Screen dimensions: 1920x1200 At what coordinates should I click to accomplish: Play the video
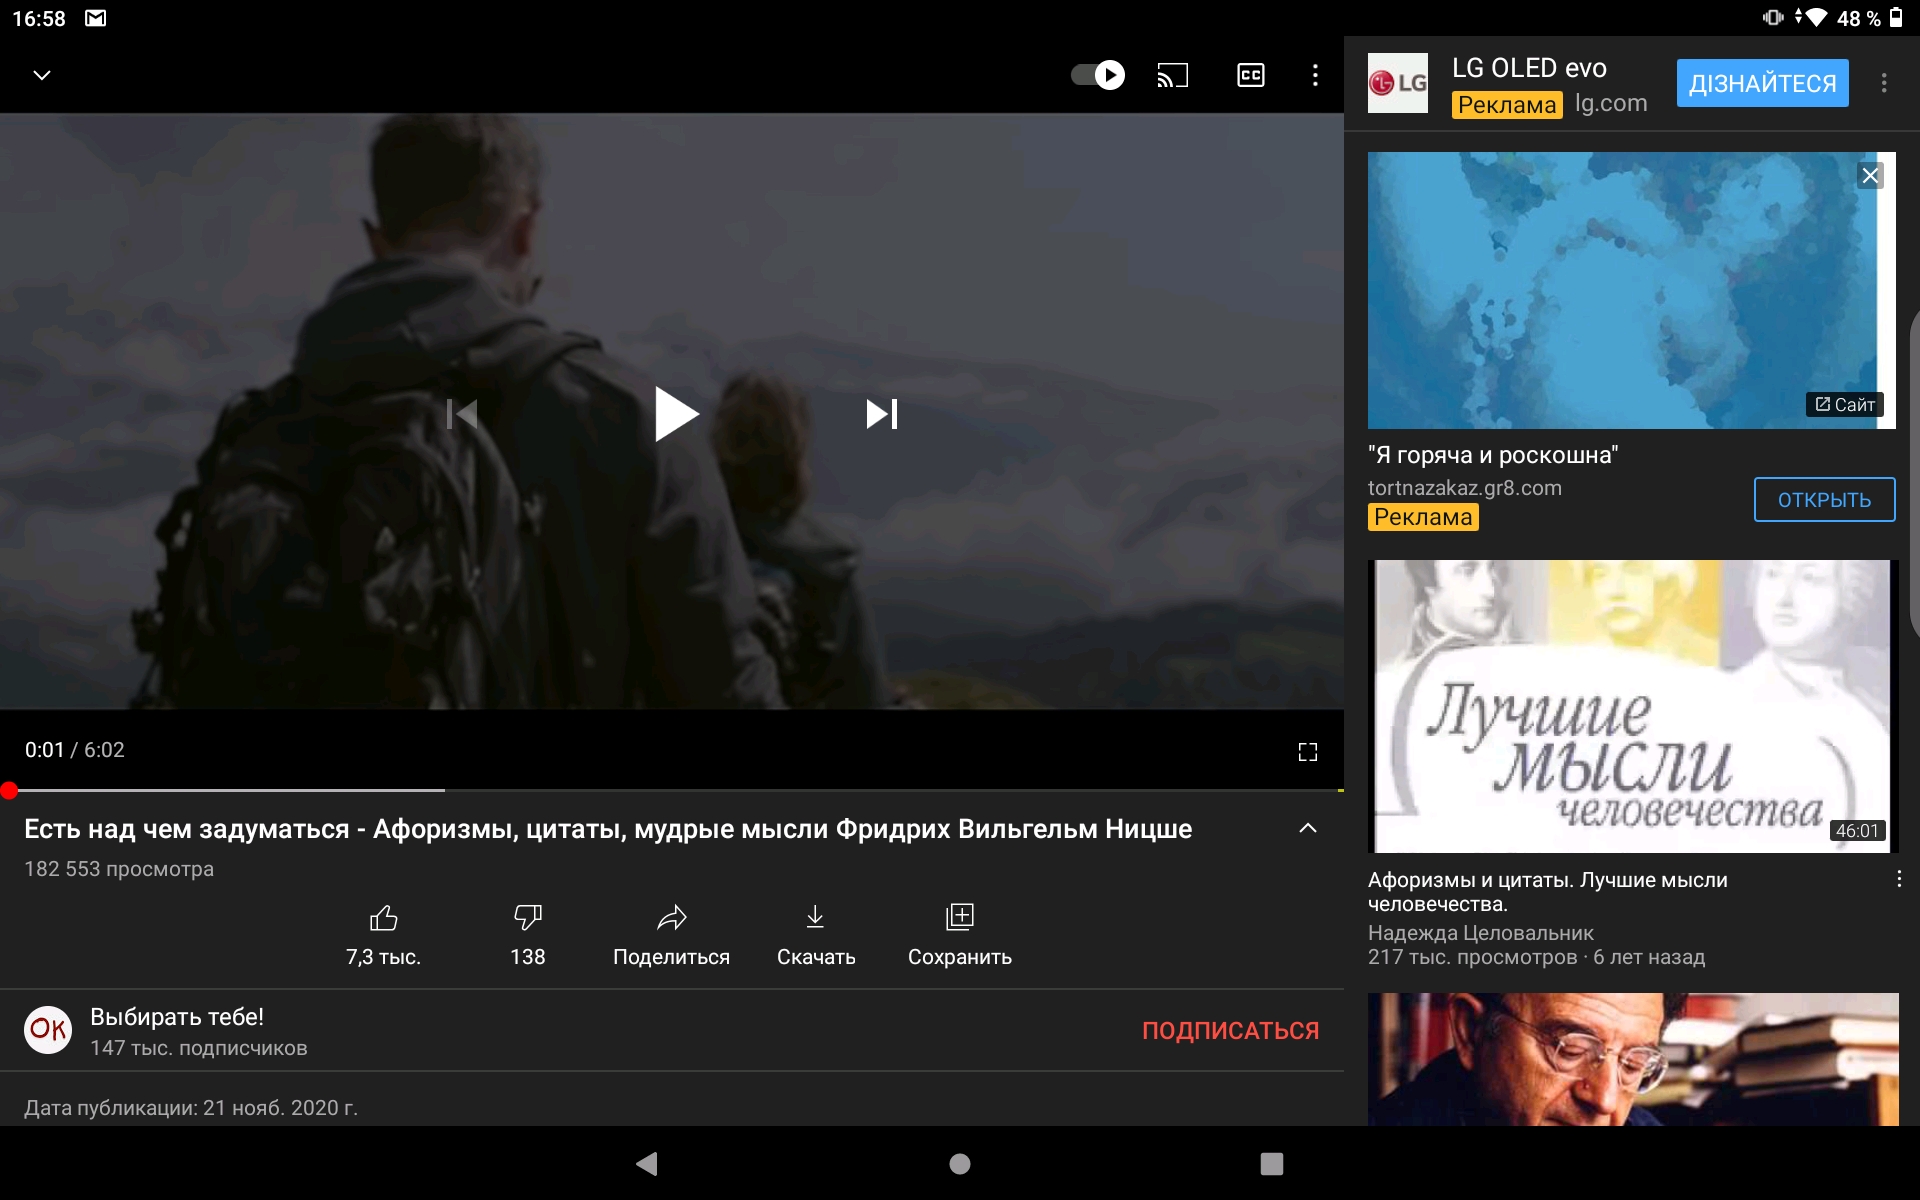pos(675,414)
